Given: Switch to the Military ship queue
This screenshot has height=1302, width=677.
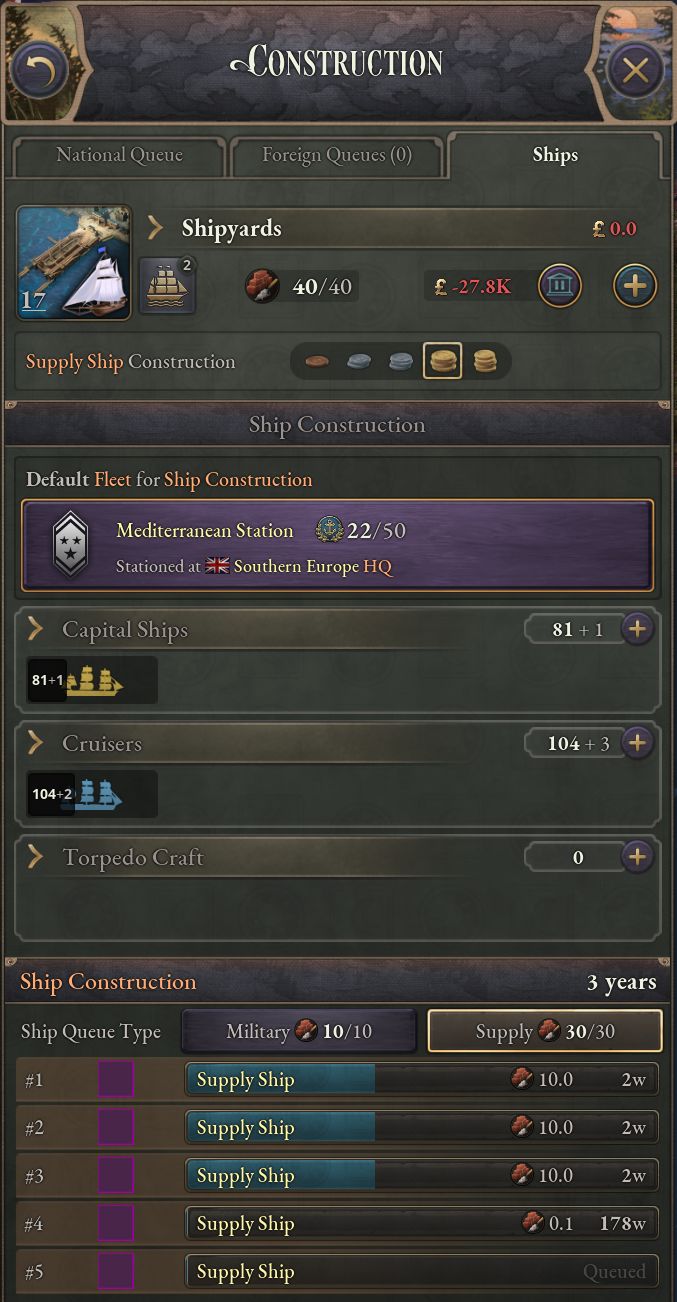Looking at the screenshot, I should click(x=299, y=1031).
